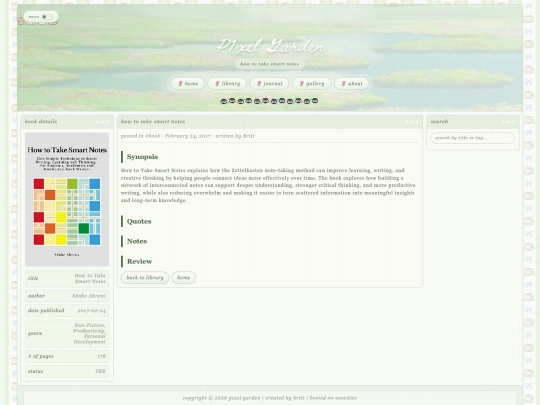The image size is (540, 405).
Task: Click the date published value 2017-02-24
Action: [x=92, y=311]
